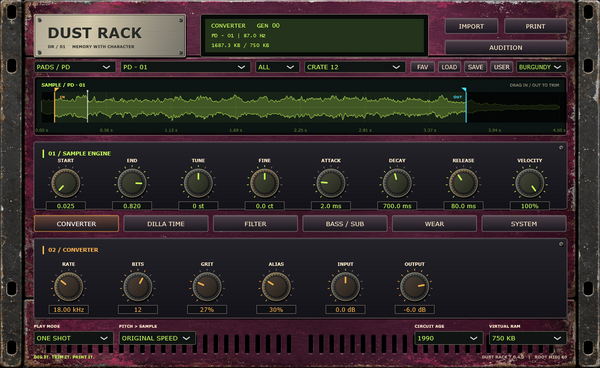
Task: Click the IMPORT button
Action: tap(471, 26)
